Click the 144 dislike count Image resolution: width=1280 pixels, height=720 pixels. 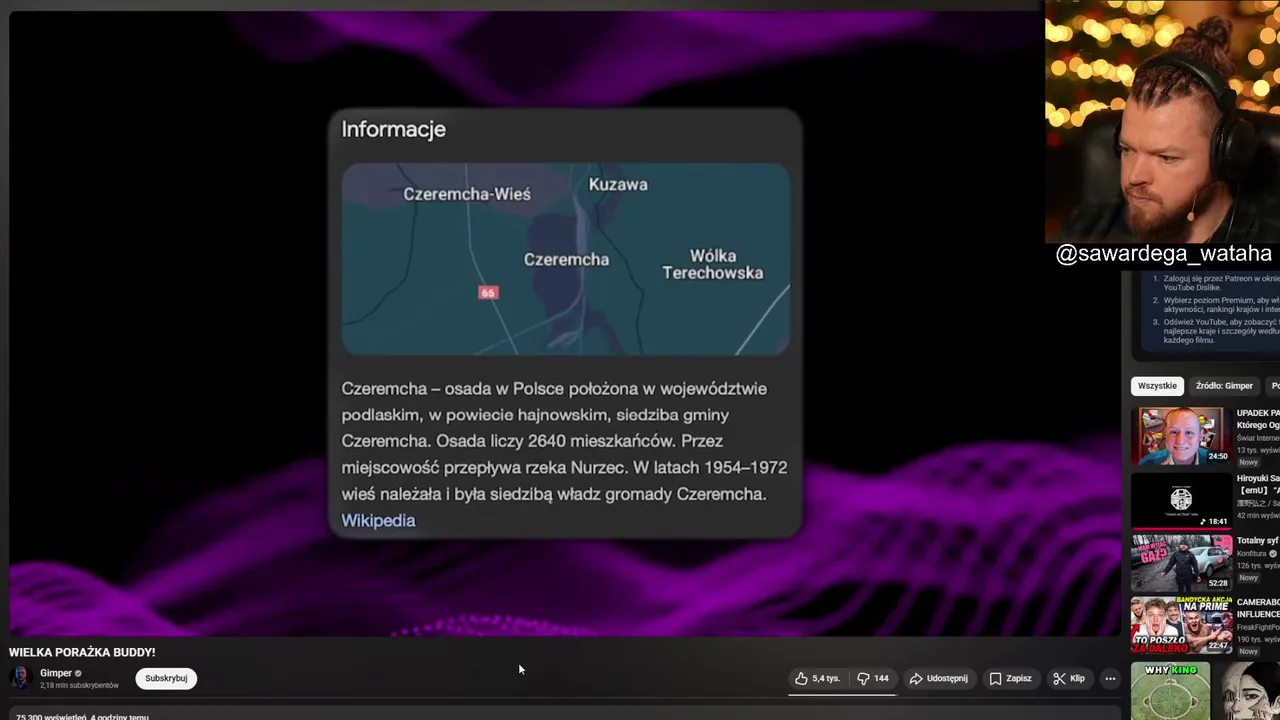click(x=881, y=678)
